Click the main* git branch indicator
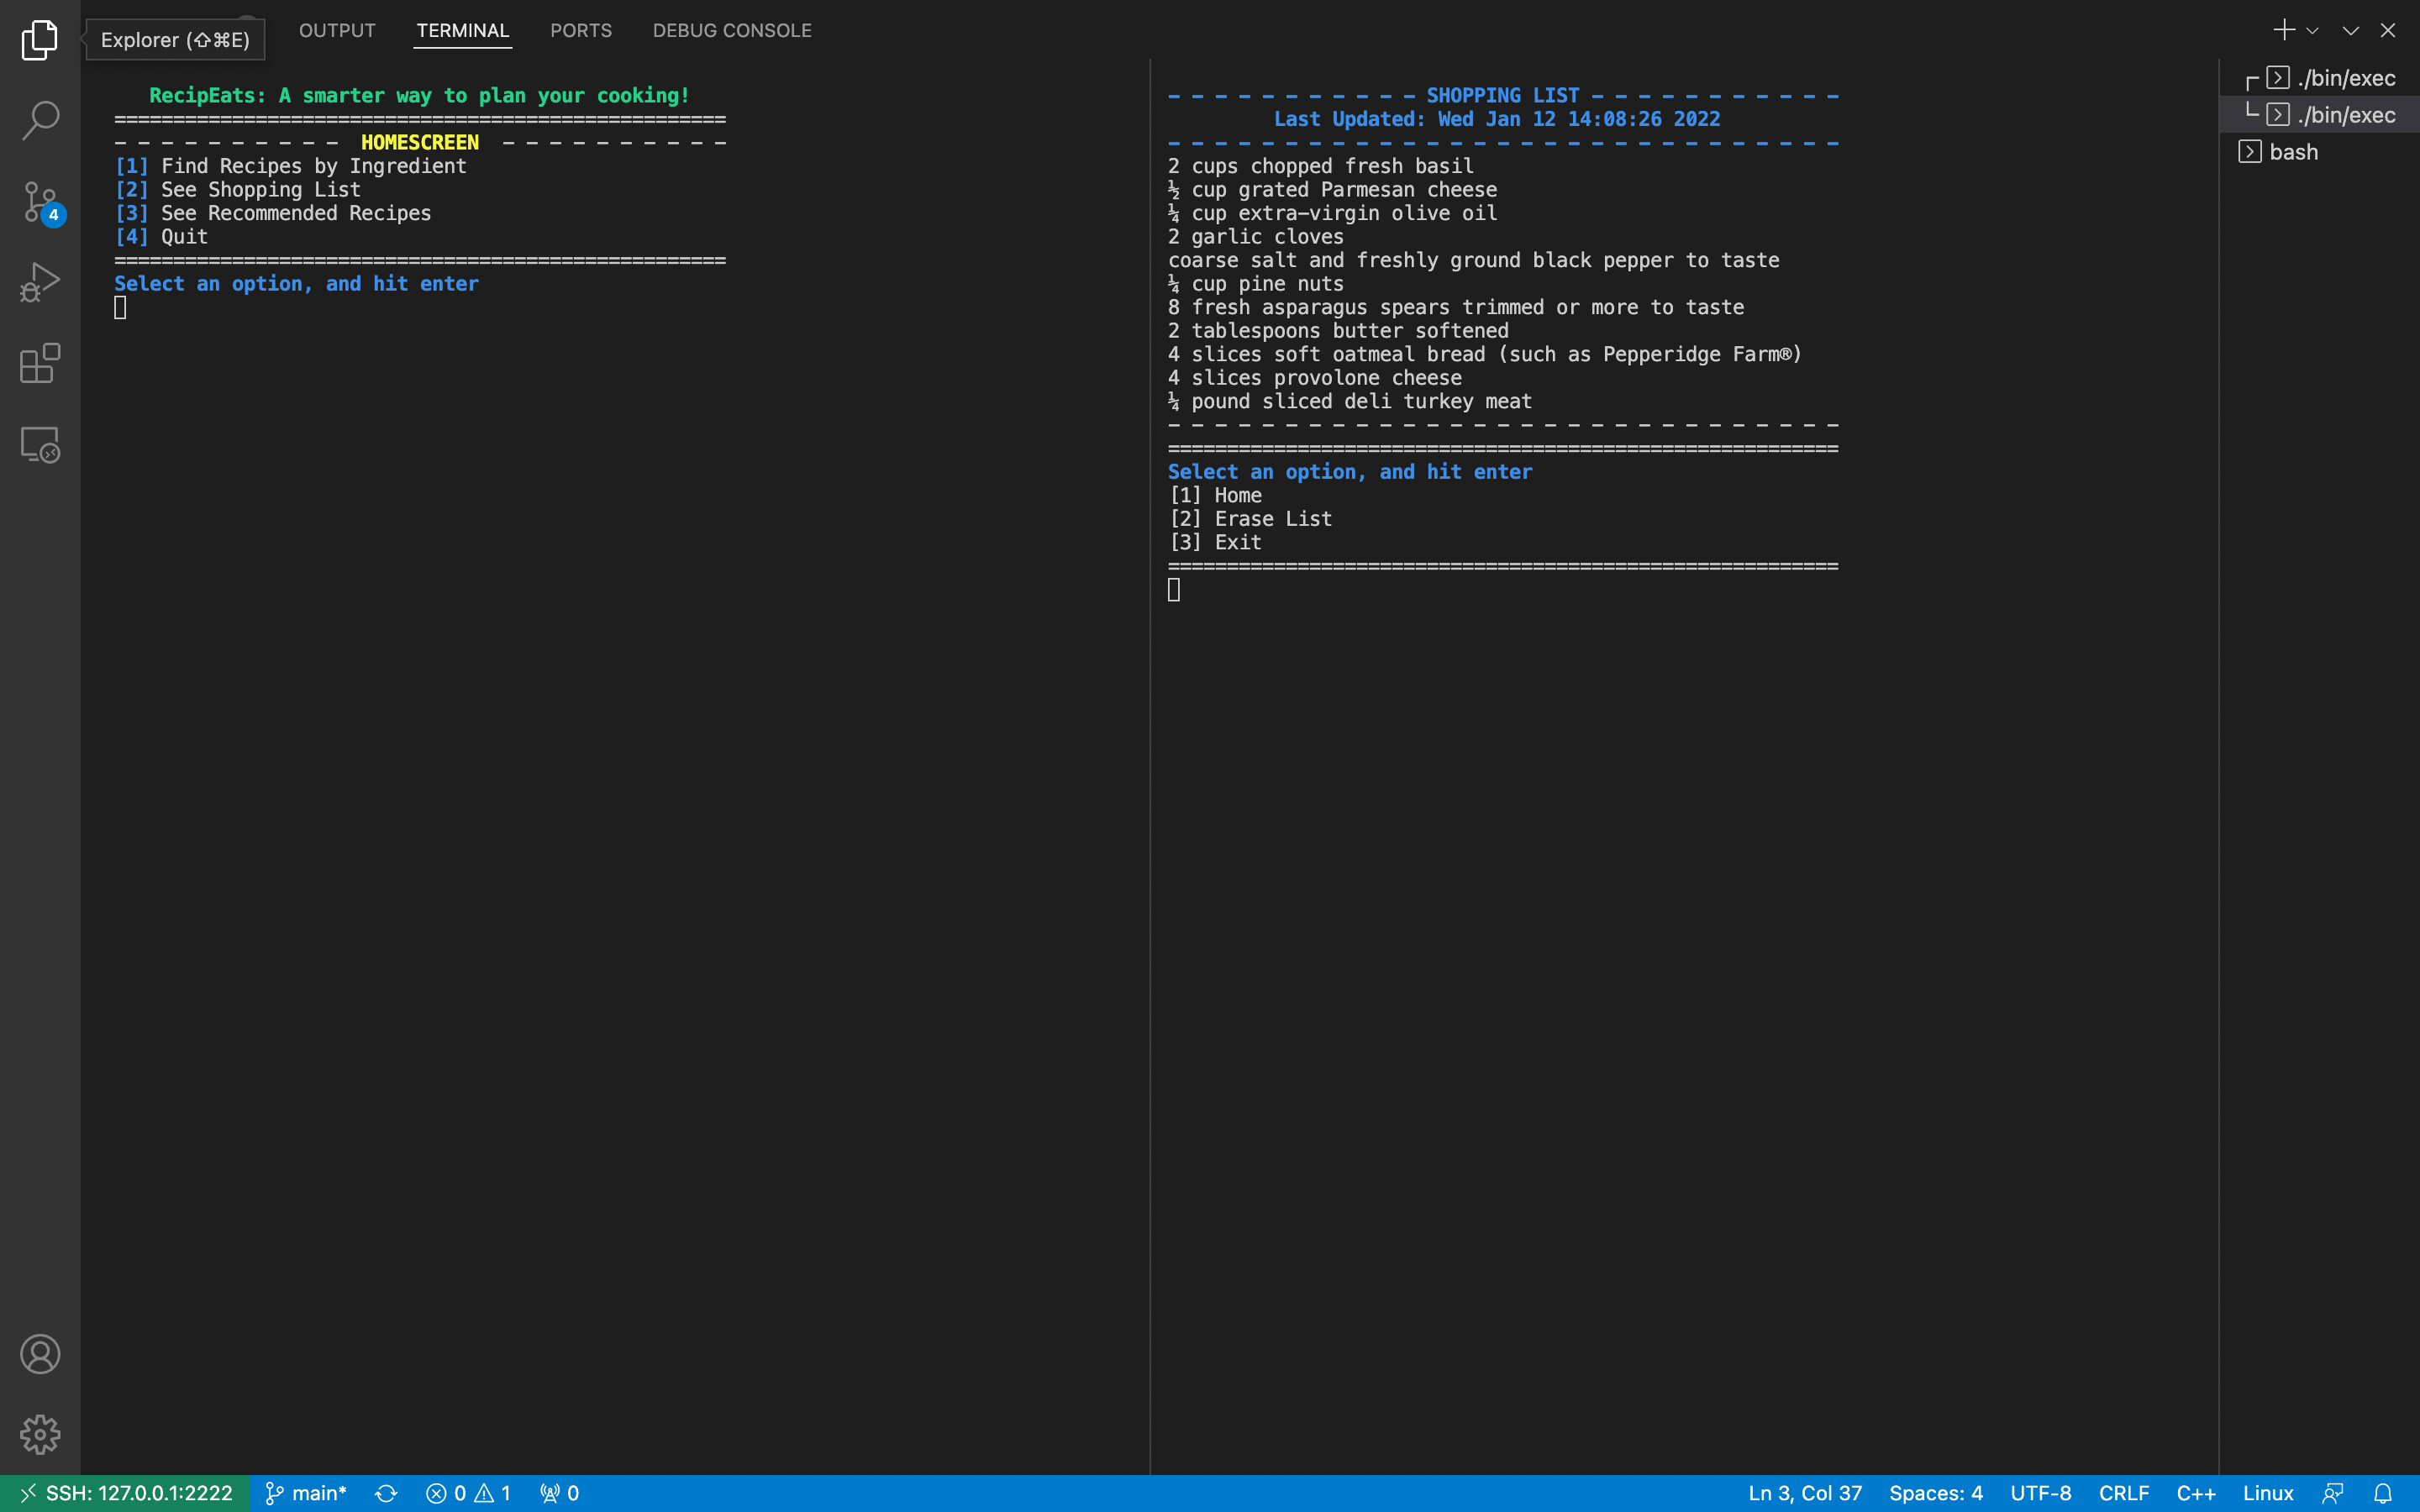 (x=305, y=1493)
